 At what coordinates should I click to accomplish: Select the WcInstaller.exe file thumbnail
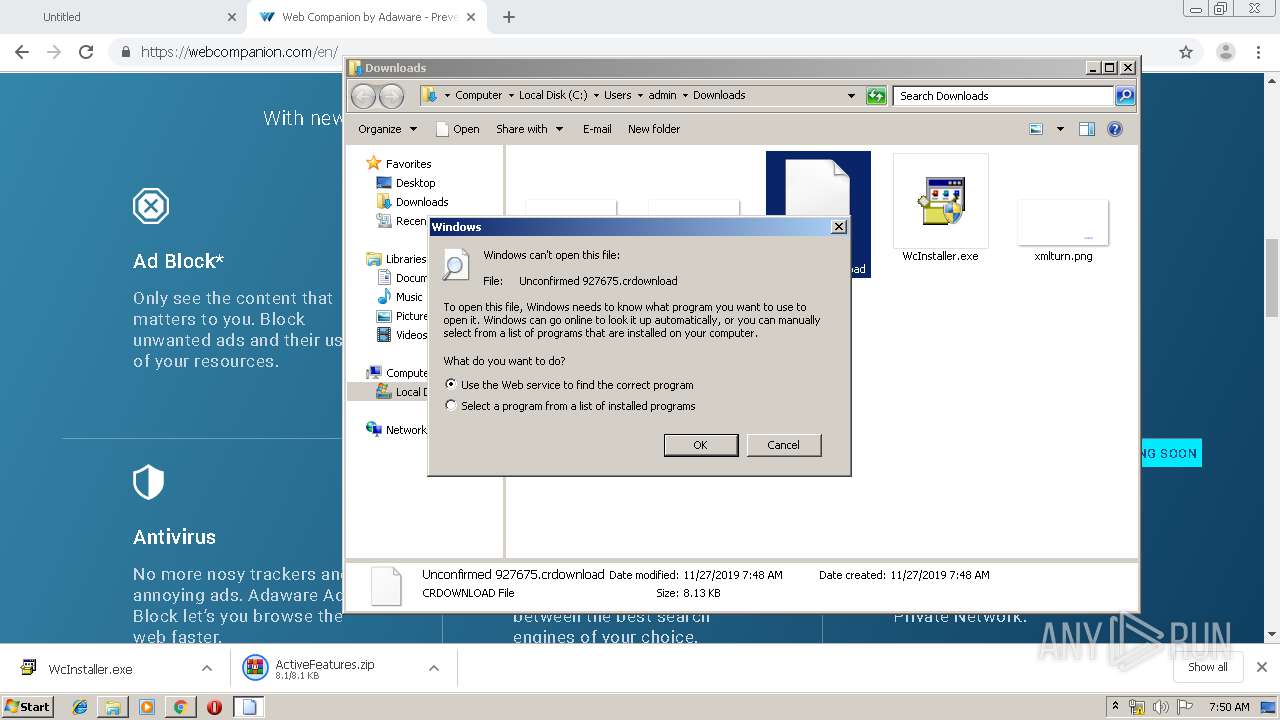[940, 208]
